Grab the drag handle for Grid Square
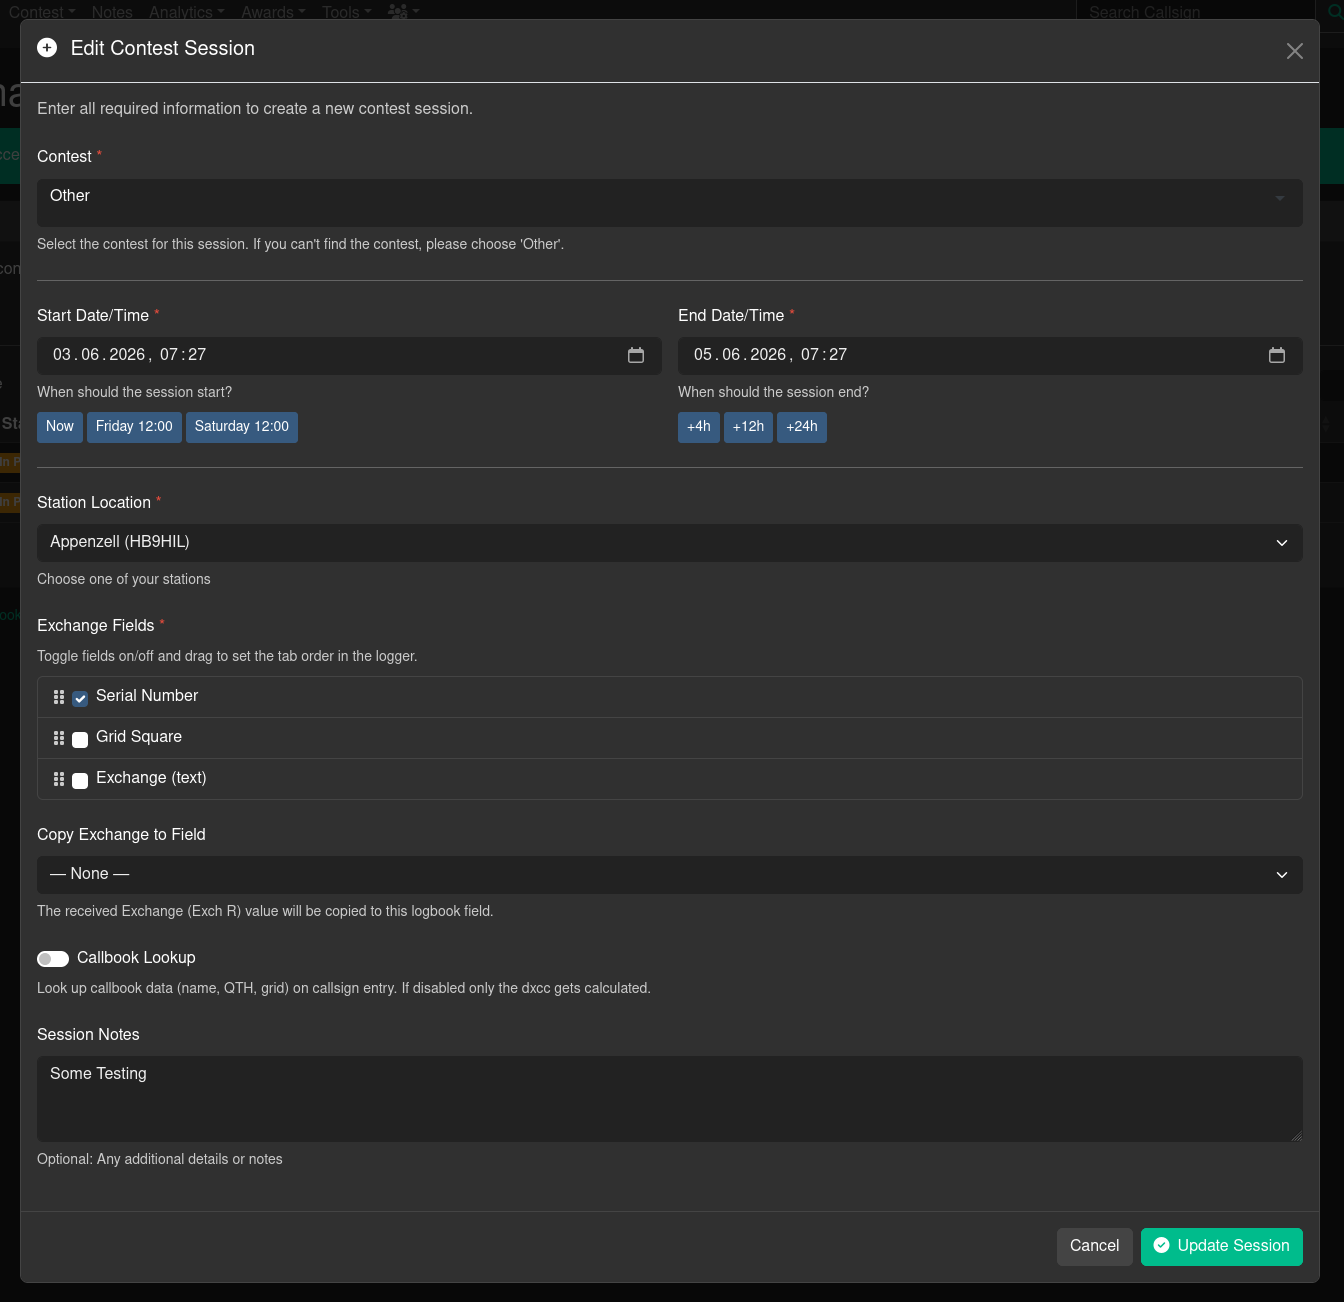The height and width of the screenshot is (1302, 1344). point(59,738)
